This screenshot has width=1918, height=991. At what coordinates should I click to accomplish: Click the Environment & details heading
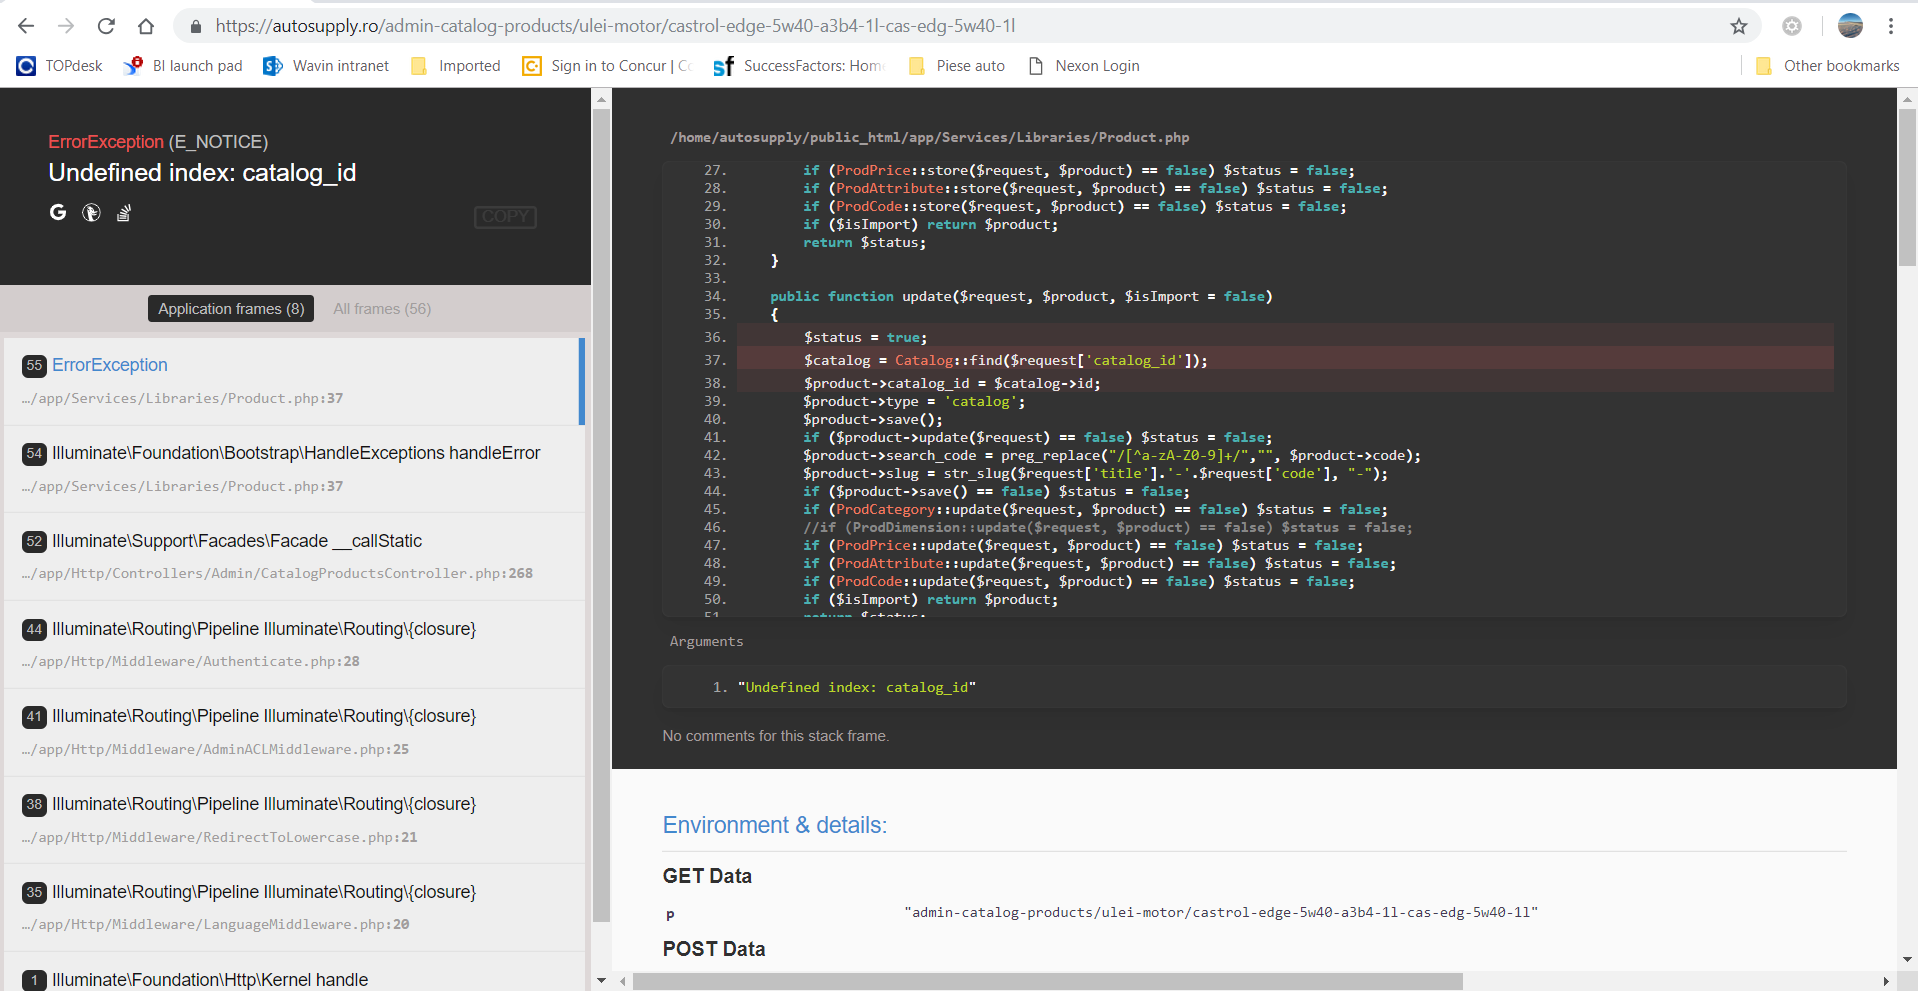(775, 825)
